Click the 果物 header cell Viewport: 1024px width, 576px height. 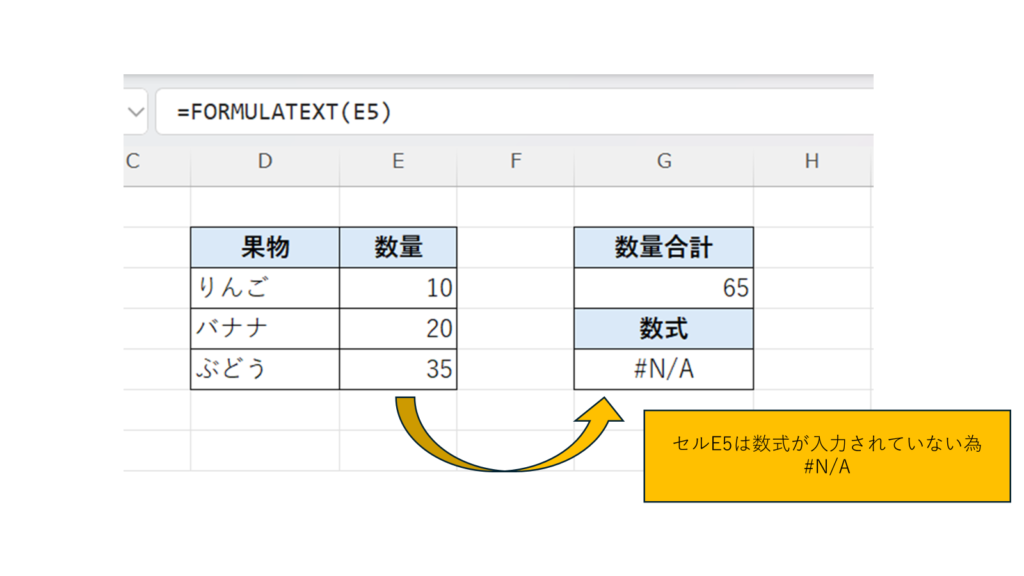pyautogui.click(x=264, y=247)
